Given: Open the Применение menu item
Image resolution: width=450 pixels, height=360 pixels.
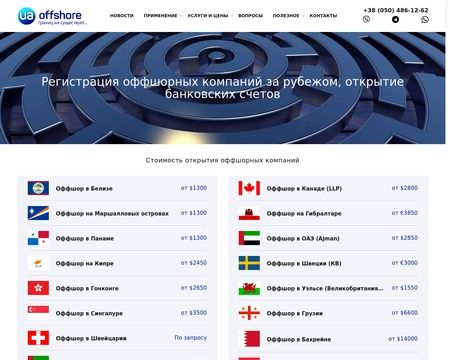Looking at the screenshot, I should pyautogui.click(x=160, y=16).
